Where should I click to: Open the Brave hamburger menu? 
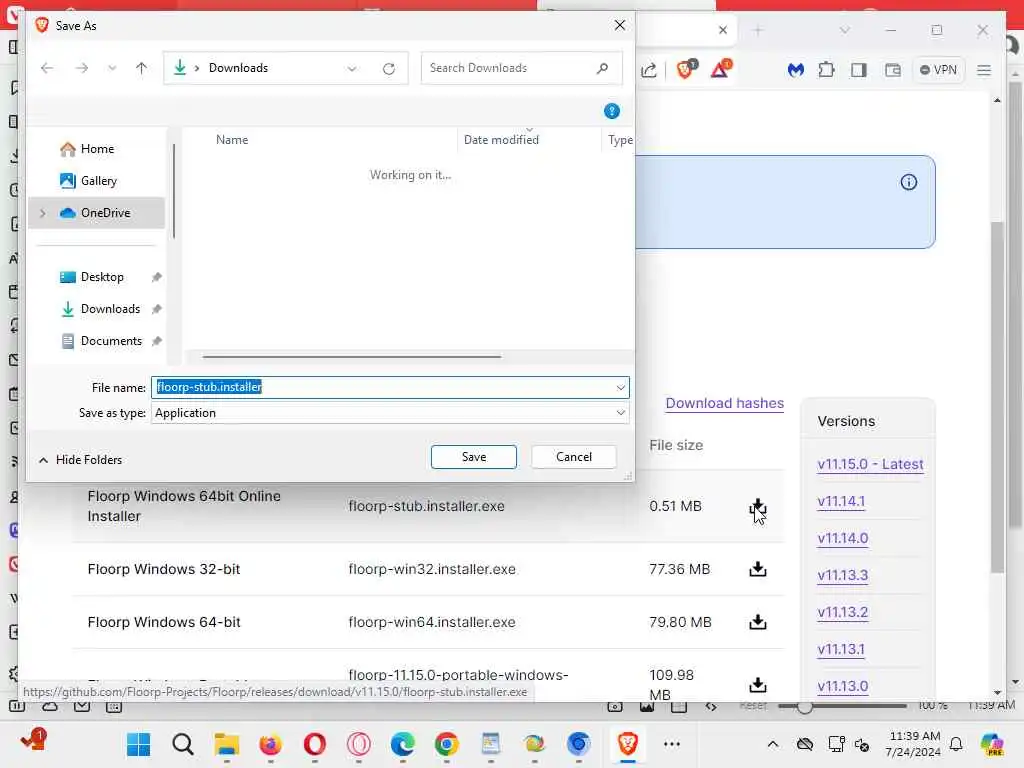coord(984,70)
